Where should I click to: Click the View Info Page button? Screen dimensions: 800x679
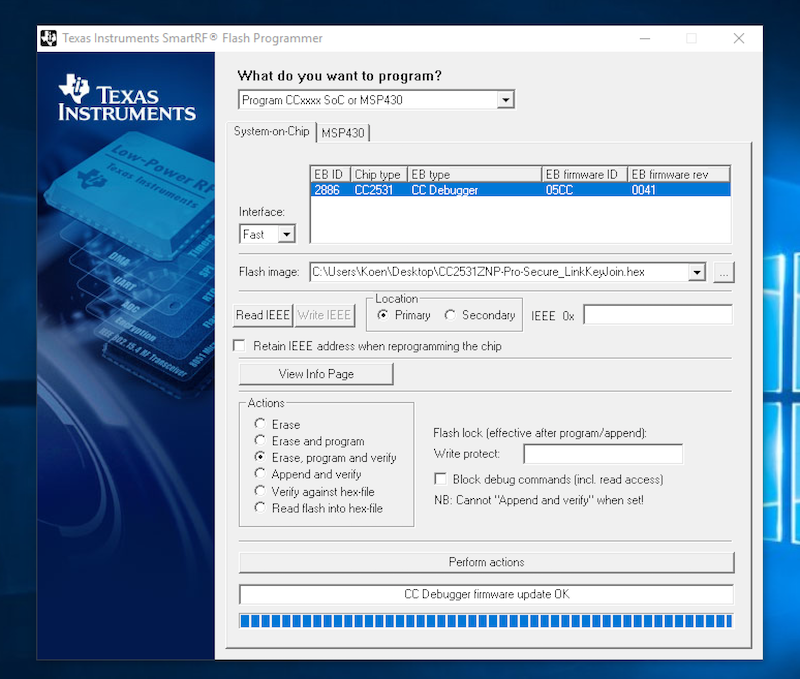pyautogui.click(x=316, y=374)
